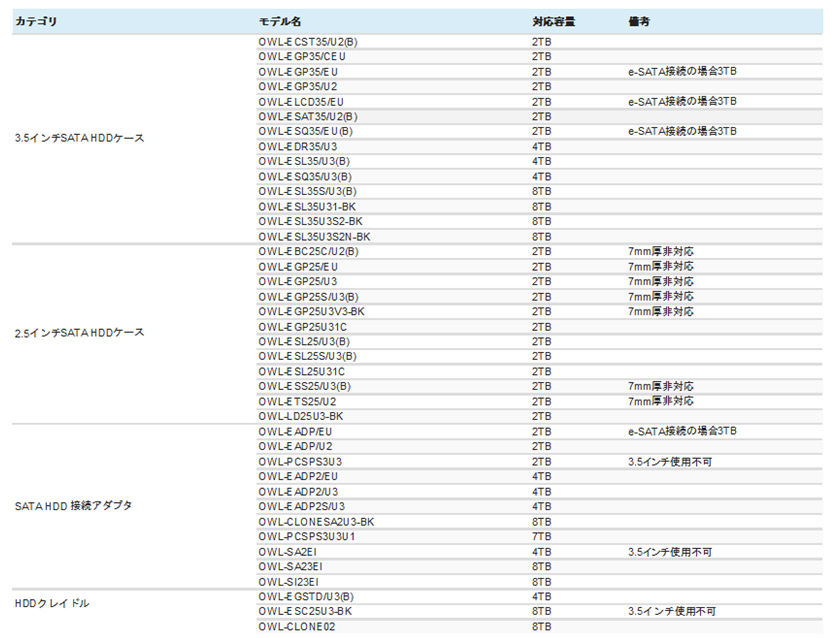
Task: Click model OWL-SI23EI
Action: (x=288, y=582)
